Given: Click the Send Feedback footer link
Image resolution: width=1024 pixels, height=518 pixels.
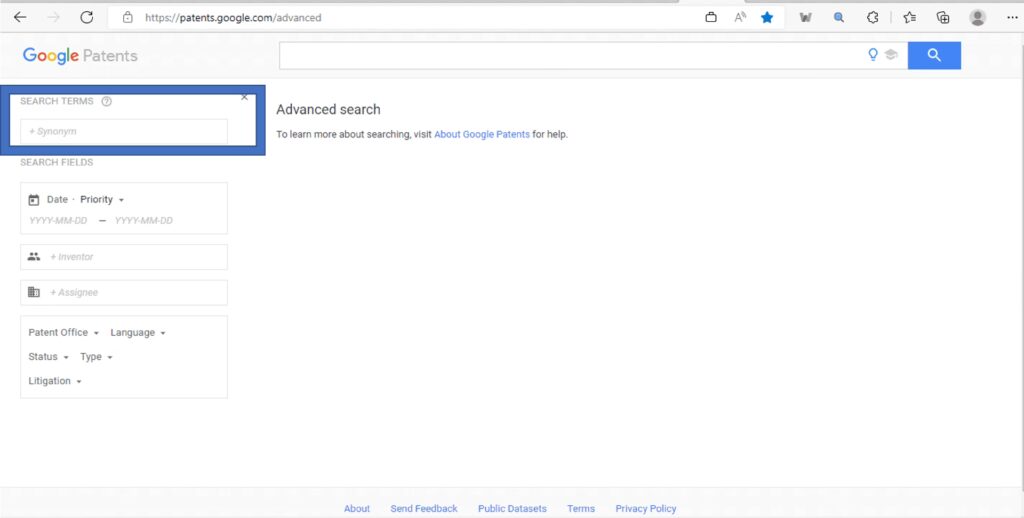Looking at the screenshot, I should (424, 509).
